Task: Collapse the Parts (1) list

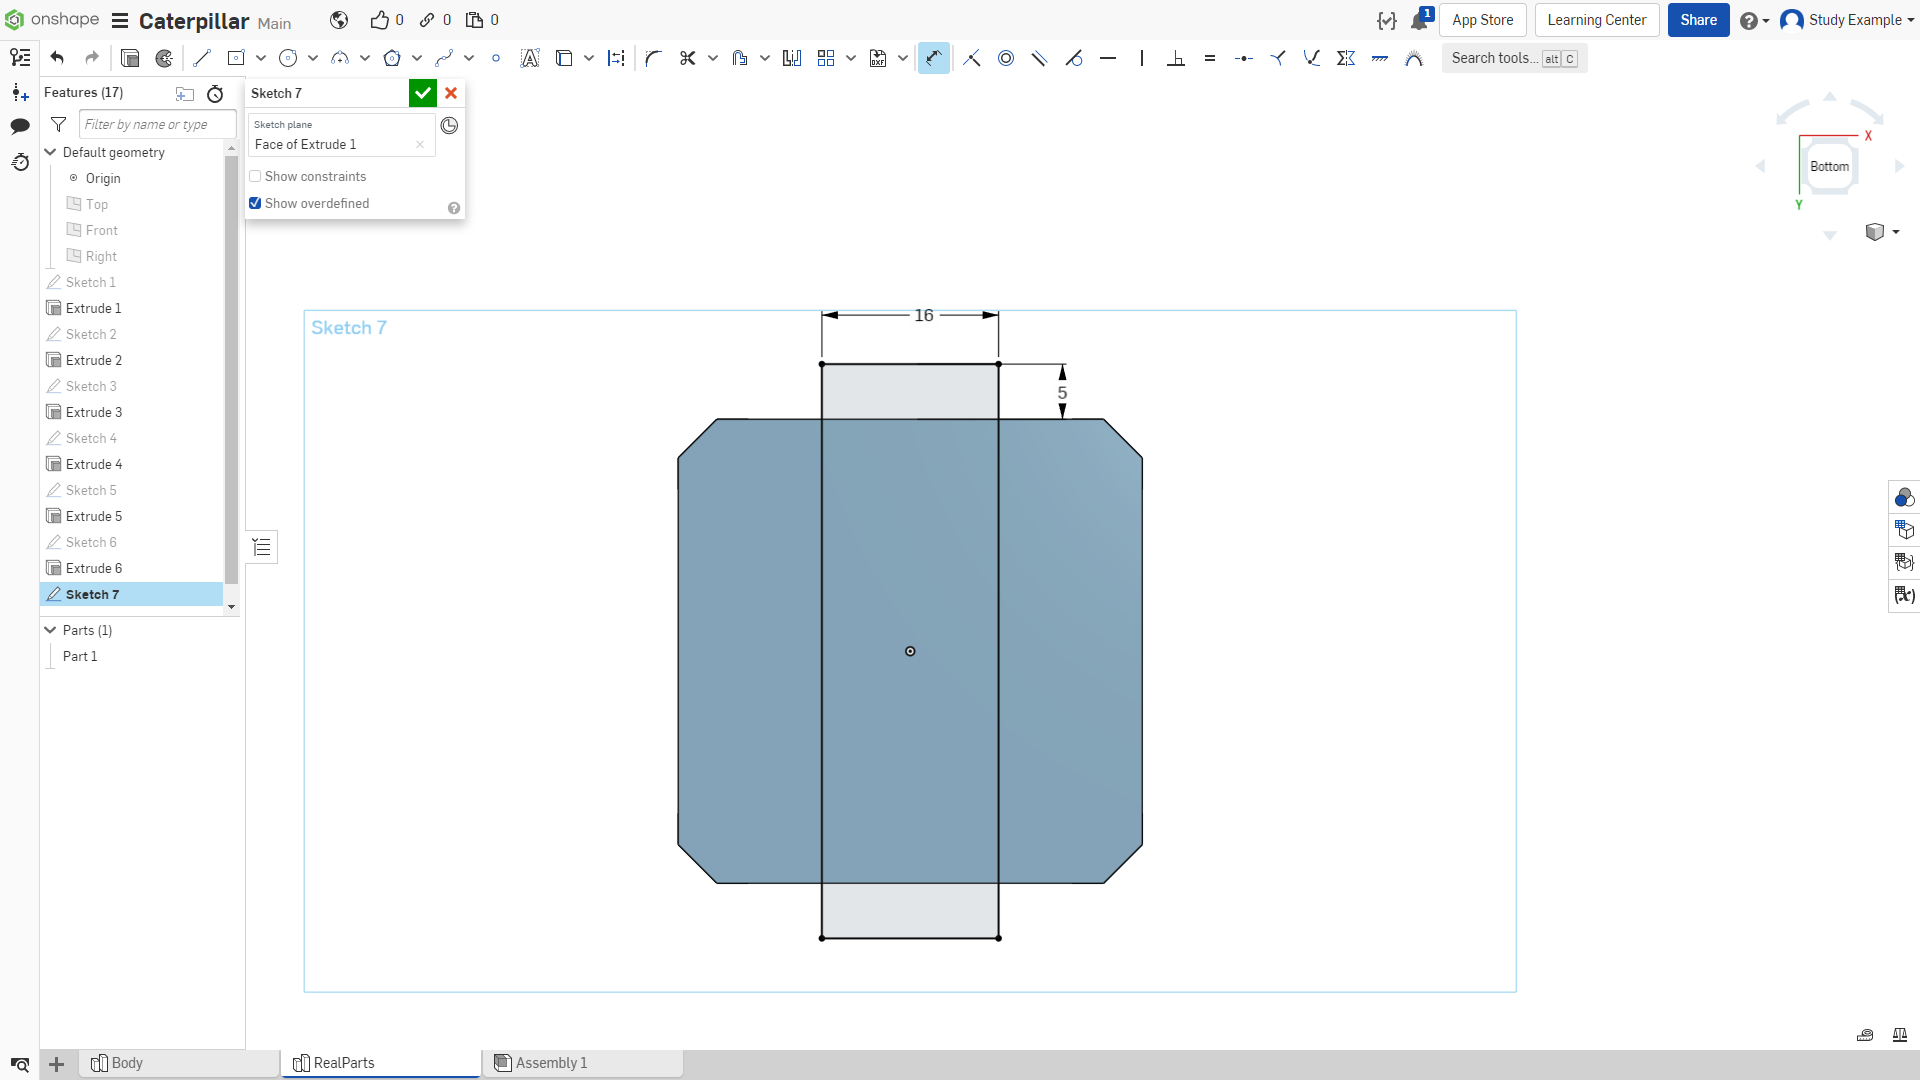Action: click(x=50, y=630)
